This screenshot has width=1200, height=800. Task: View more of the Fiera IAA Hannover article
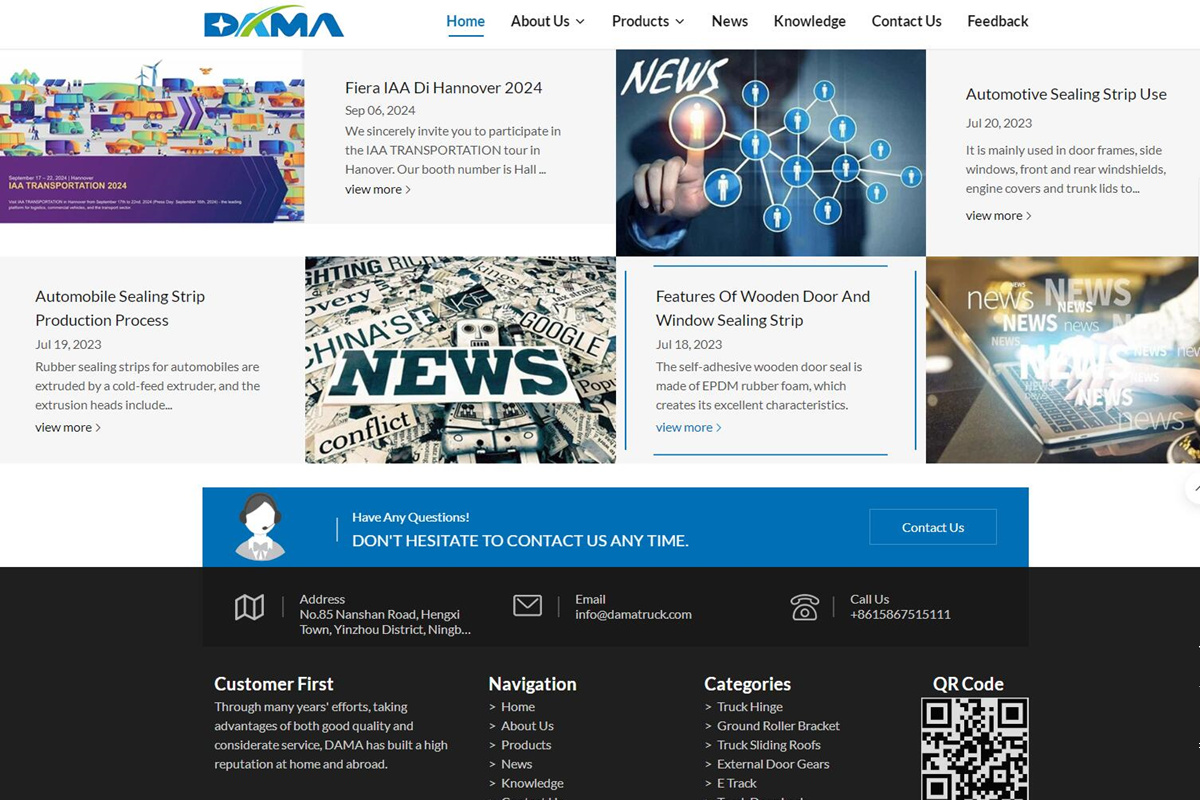[378, 189]
